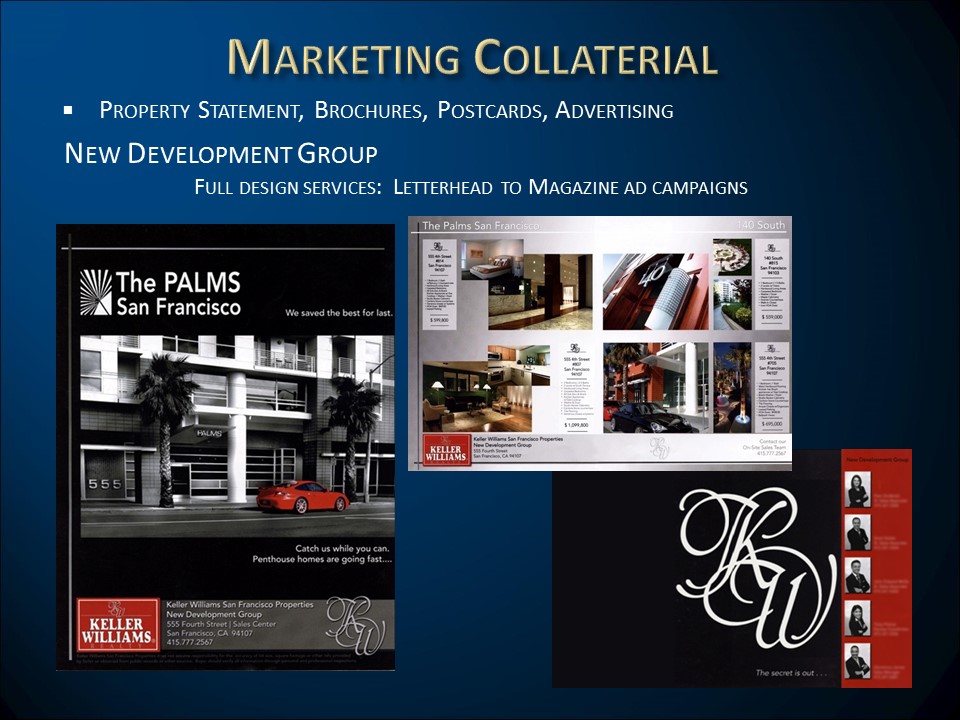Viewport: 960px width, 720px height.
Task: Click the 555 building number sign
Action: (x=105, y=484)
